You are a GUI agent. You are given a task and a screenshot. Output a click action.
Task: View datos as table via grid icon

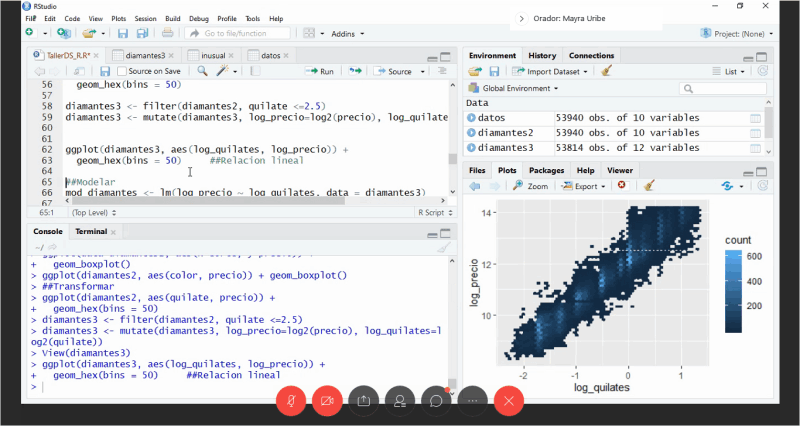click(x=756, y=118)
